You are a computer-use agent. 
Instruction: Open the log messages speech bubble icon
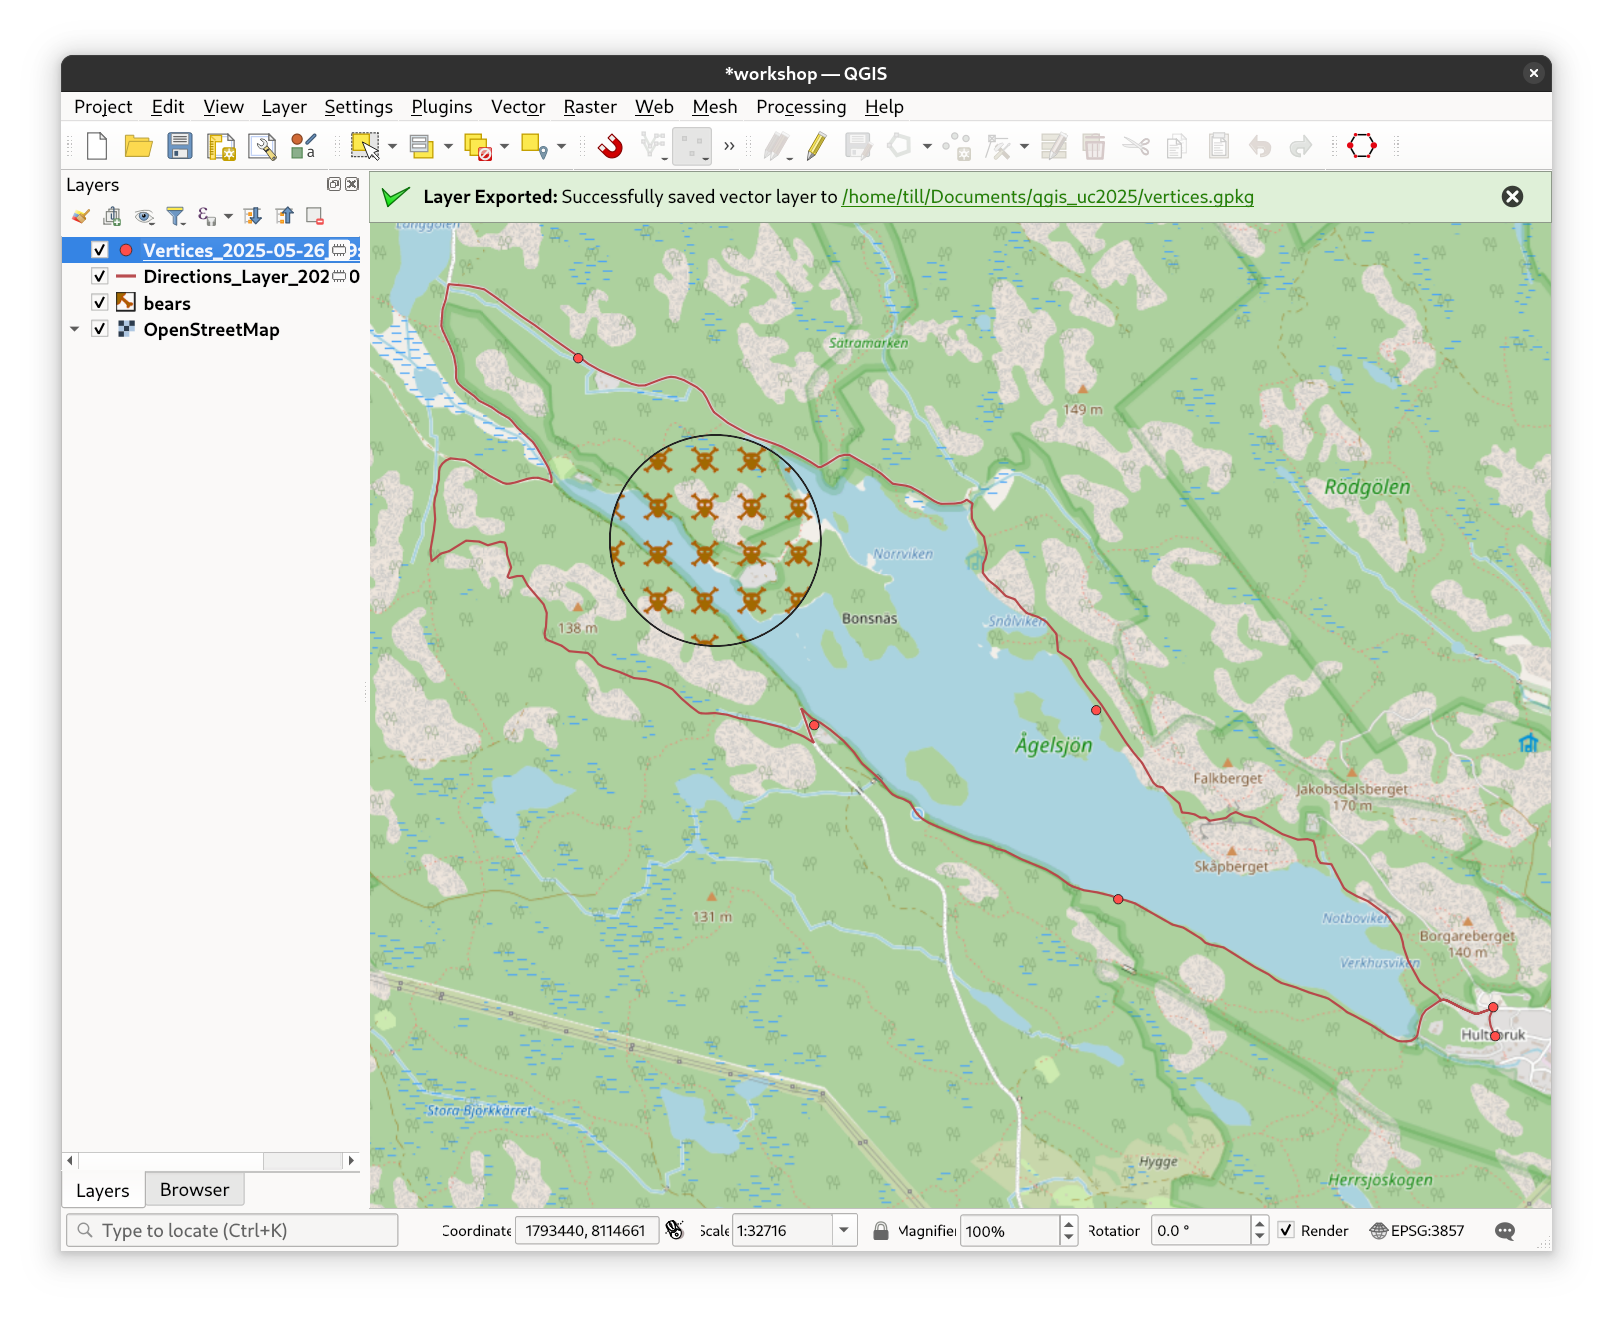click(x=1504, y=1231)
